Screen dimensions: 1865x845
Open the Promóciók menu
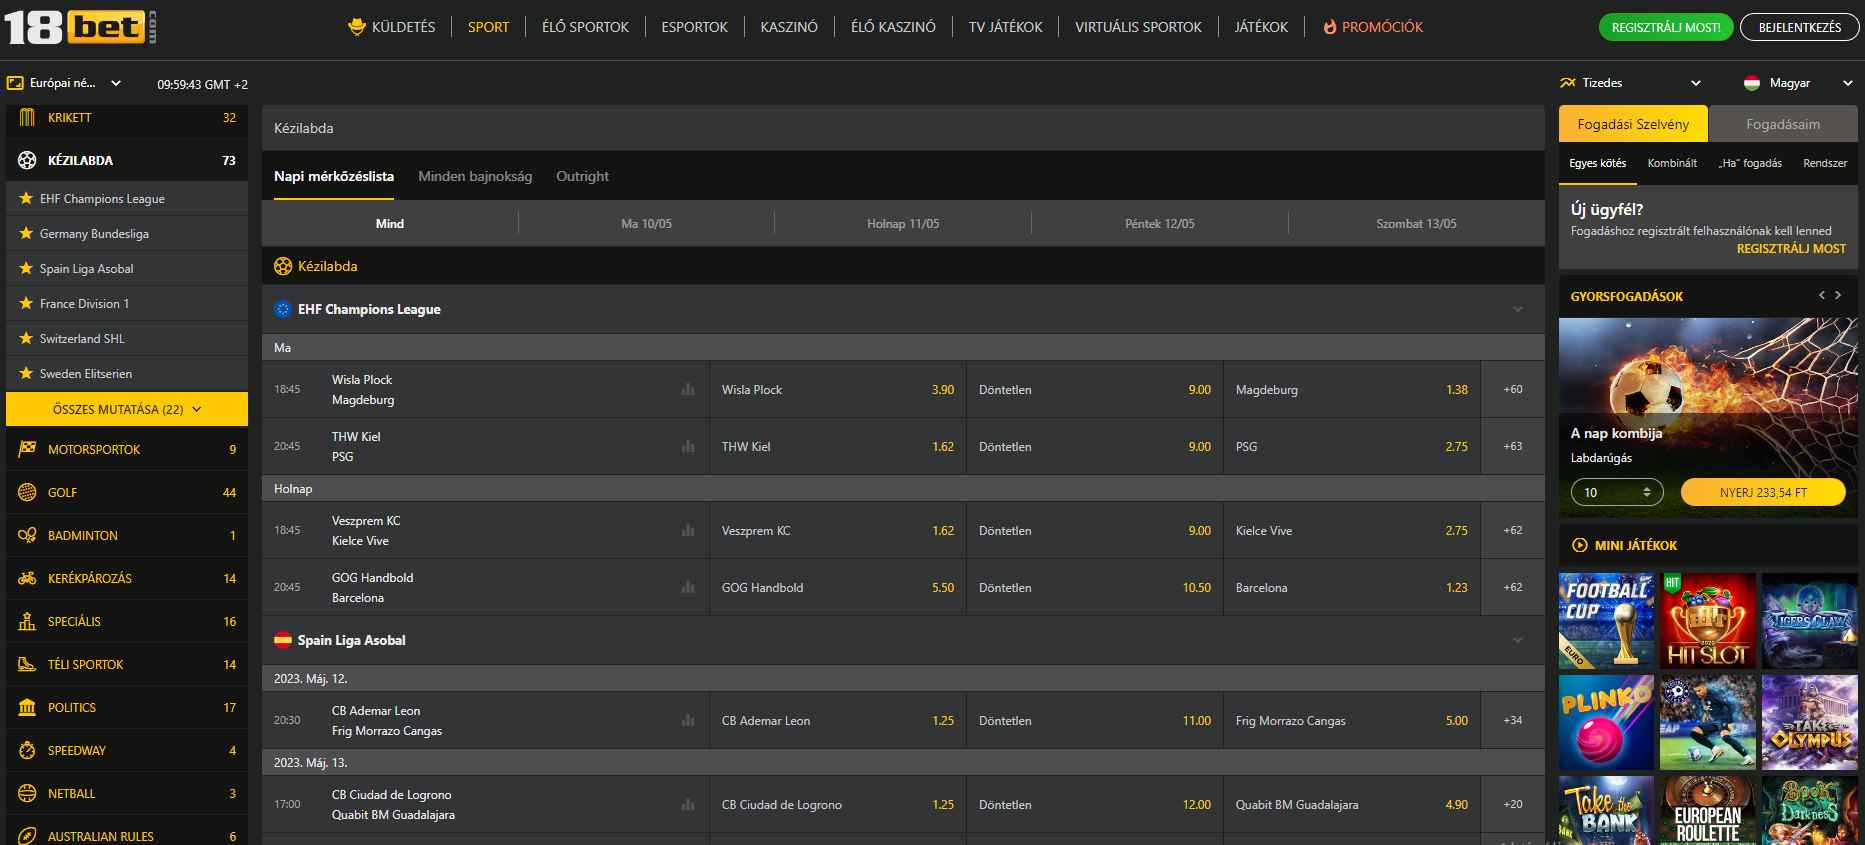pos(1373,27)
